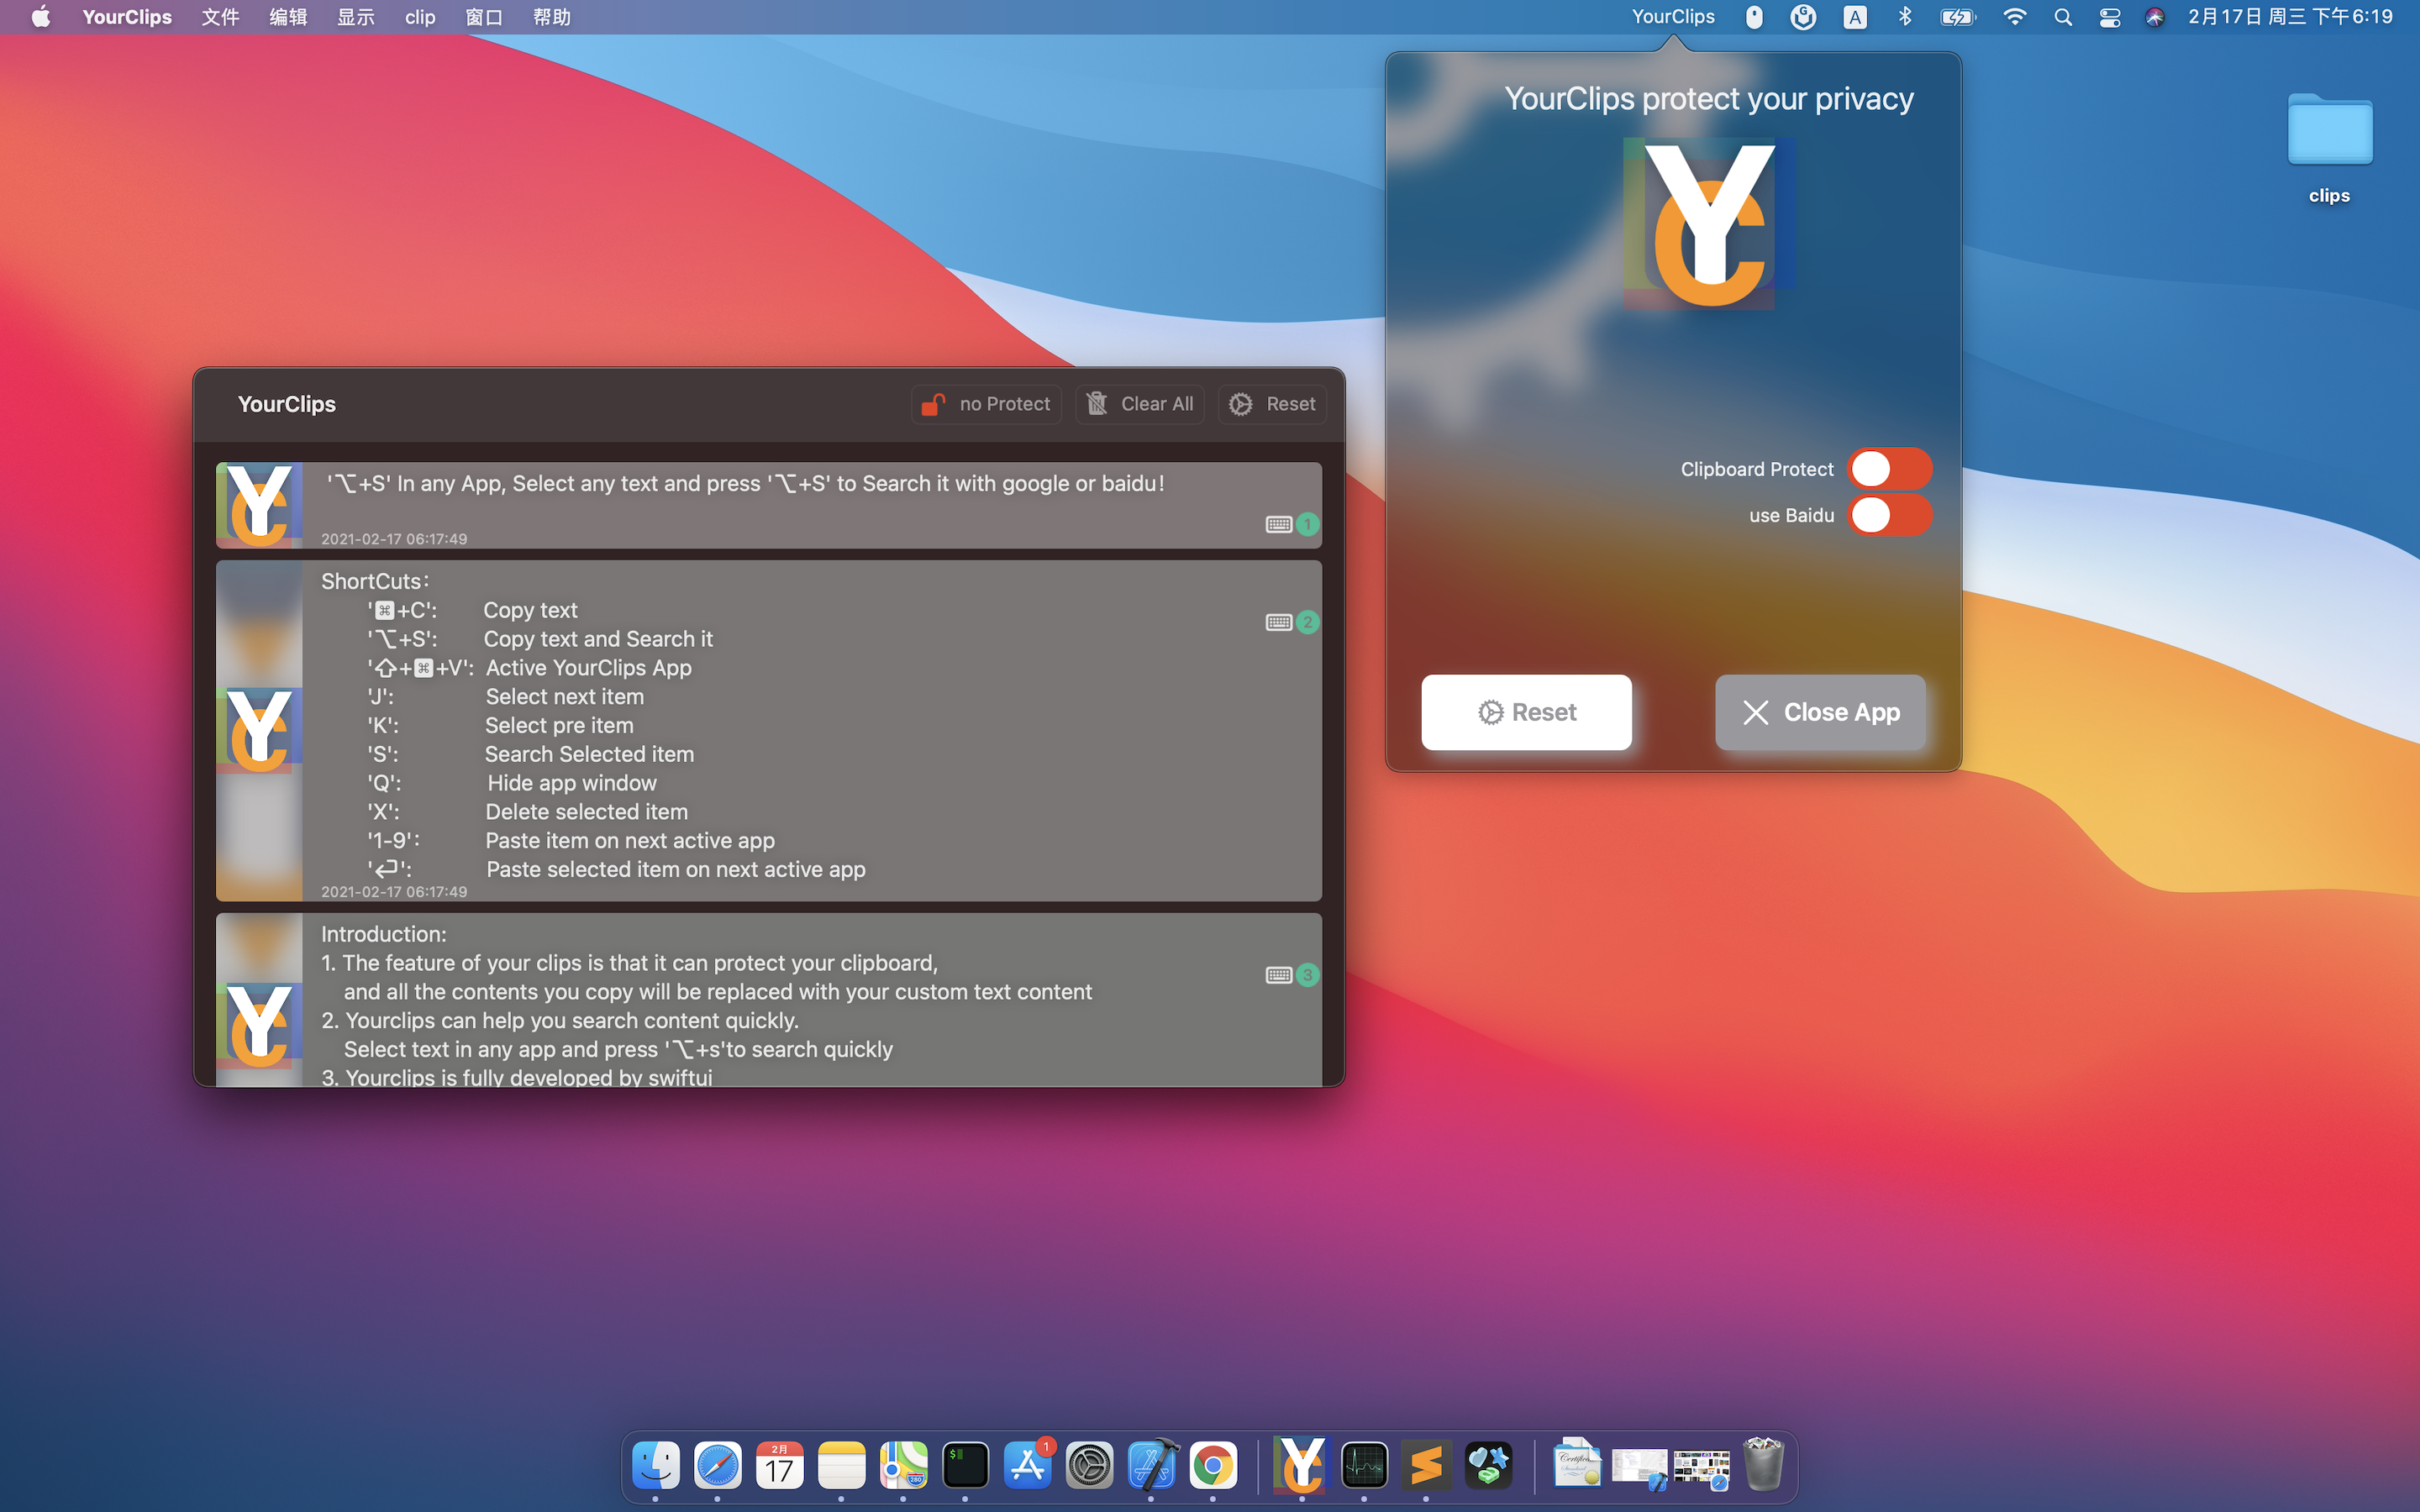This screenshot has width=2420, height=1512.
Task: Open App Store from the Dock
Action: 1027,1466
